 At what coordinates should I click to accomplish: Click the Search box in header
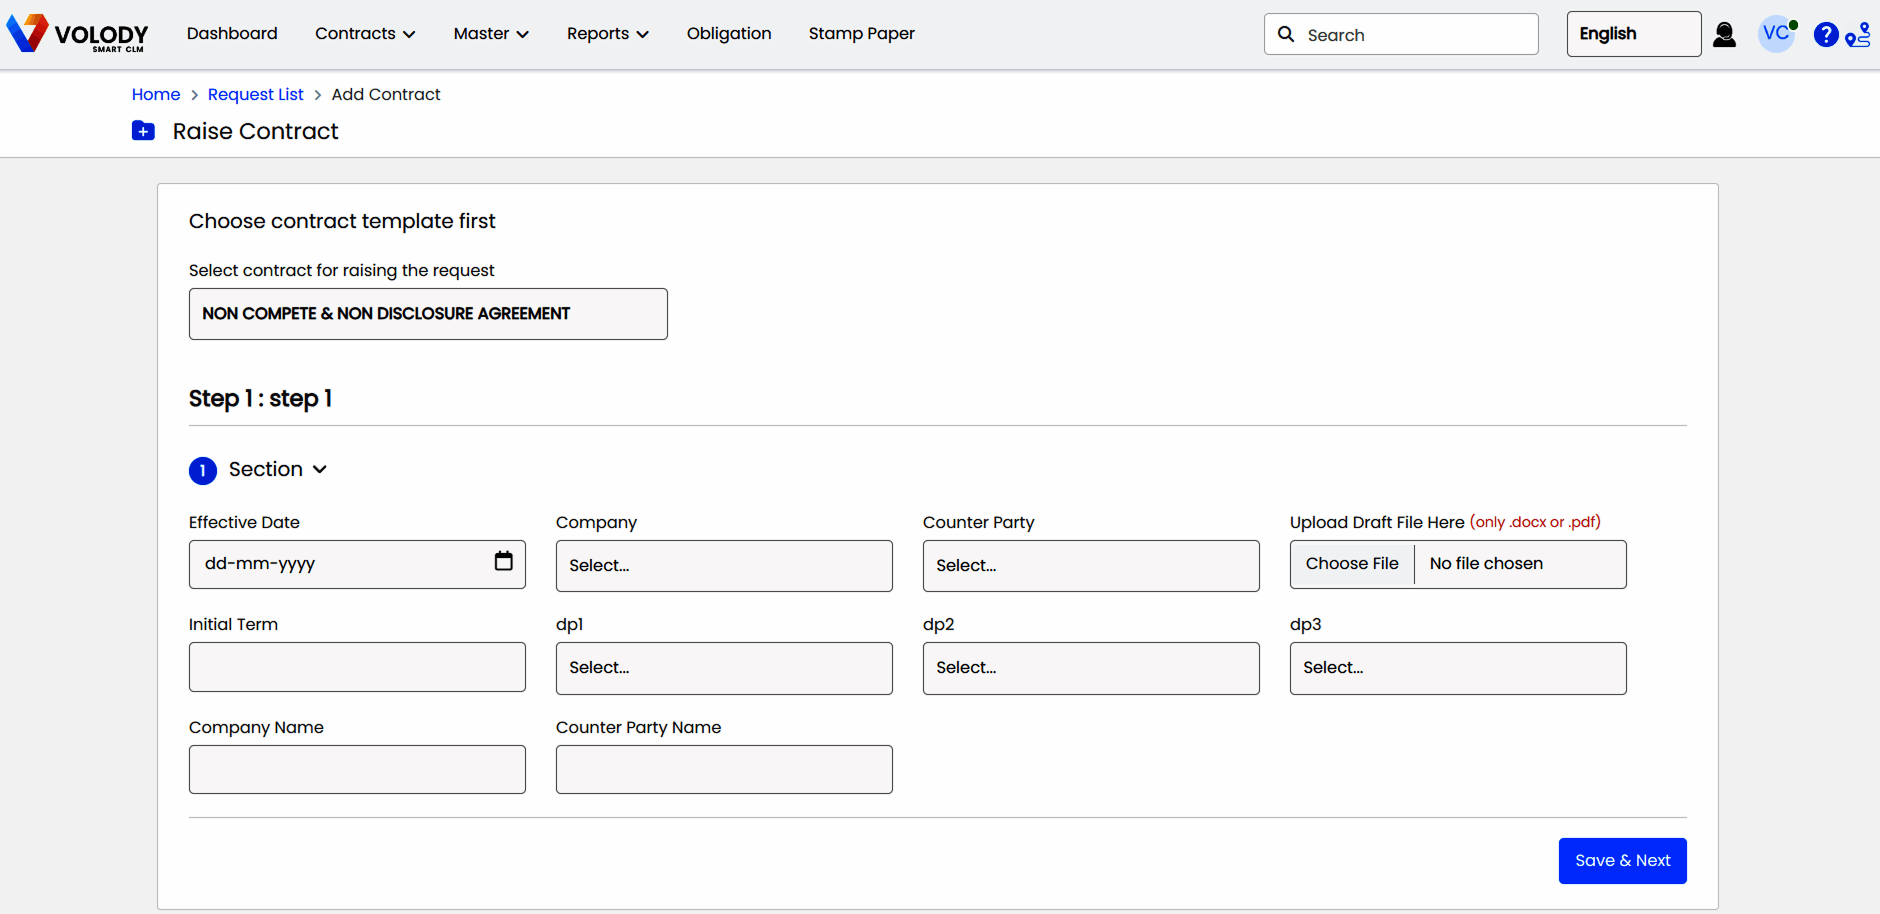coord(1400,35)
